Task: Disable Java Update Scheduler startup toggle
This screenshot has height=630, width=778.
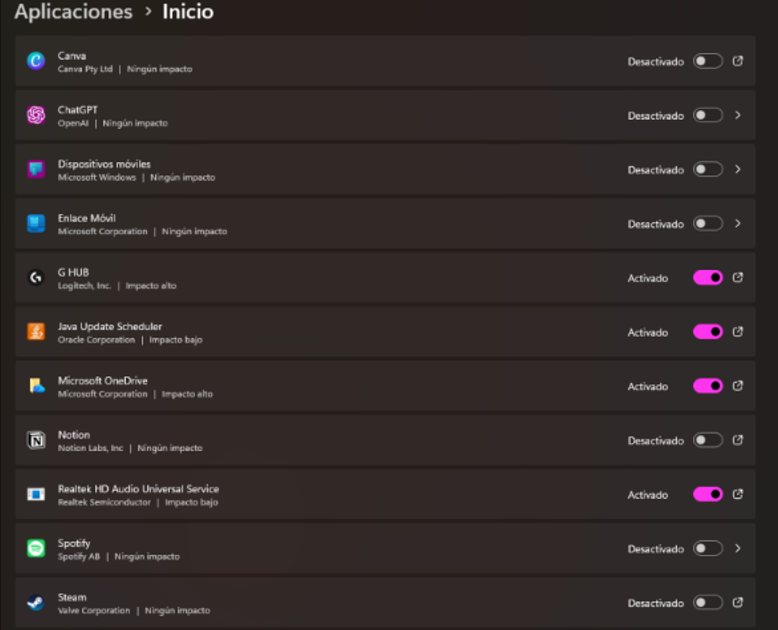Action: pos(708,332)
